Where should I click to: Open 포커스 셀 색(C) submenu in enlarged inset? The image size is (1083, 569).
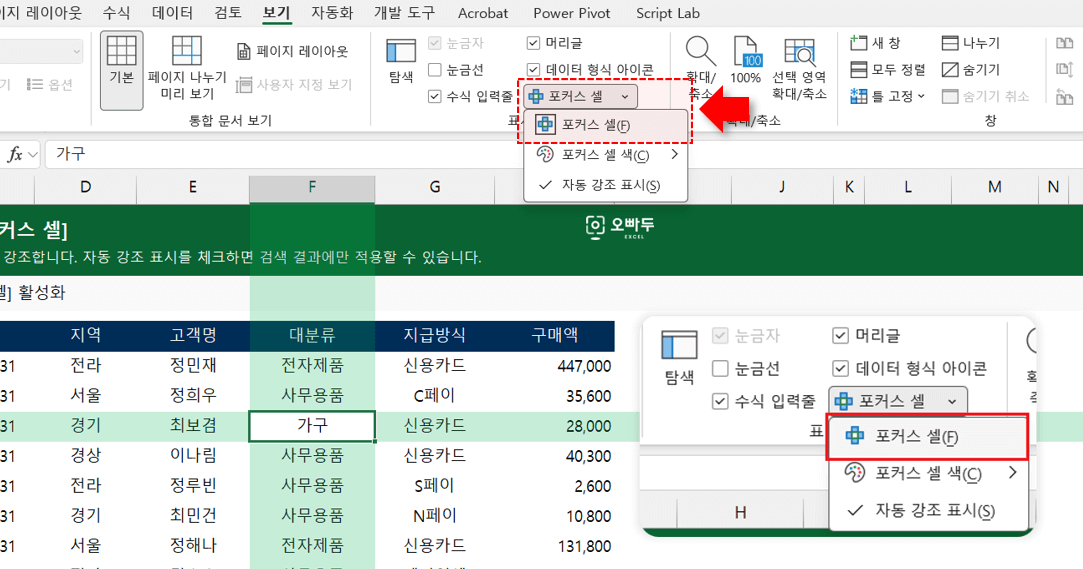pos(928,473)
